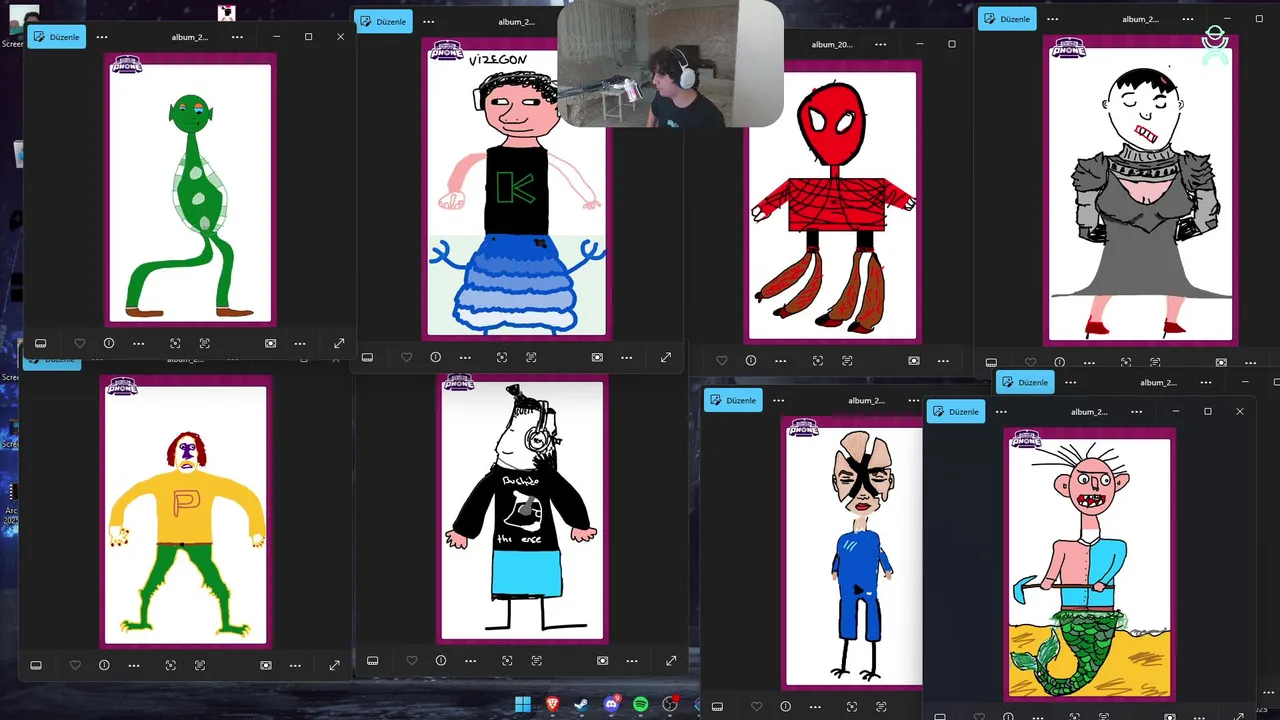1280x720 pixels.
Task: Open the menu beside Düzenle, Vizegon window
Action: [x=428, y=21]
